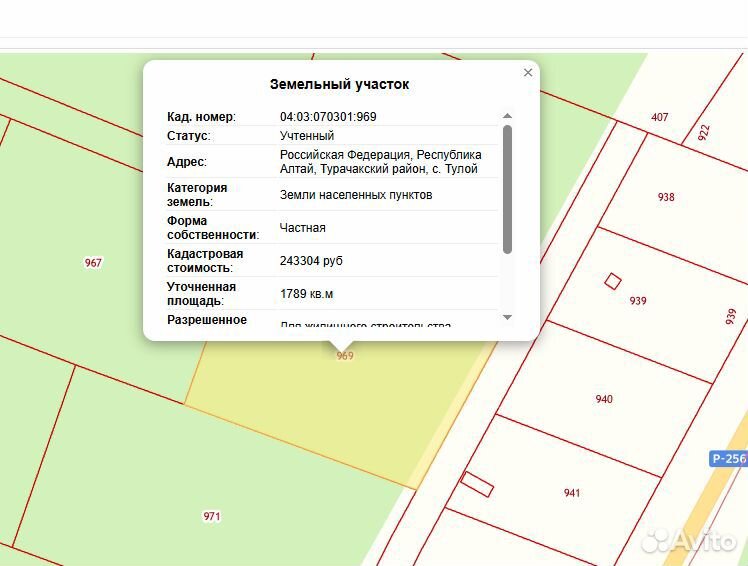
Task: Click the address Российская Федерация, Республика Алтай
Action: pos(381,162)
